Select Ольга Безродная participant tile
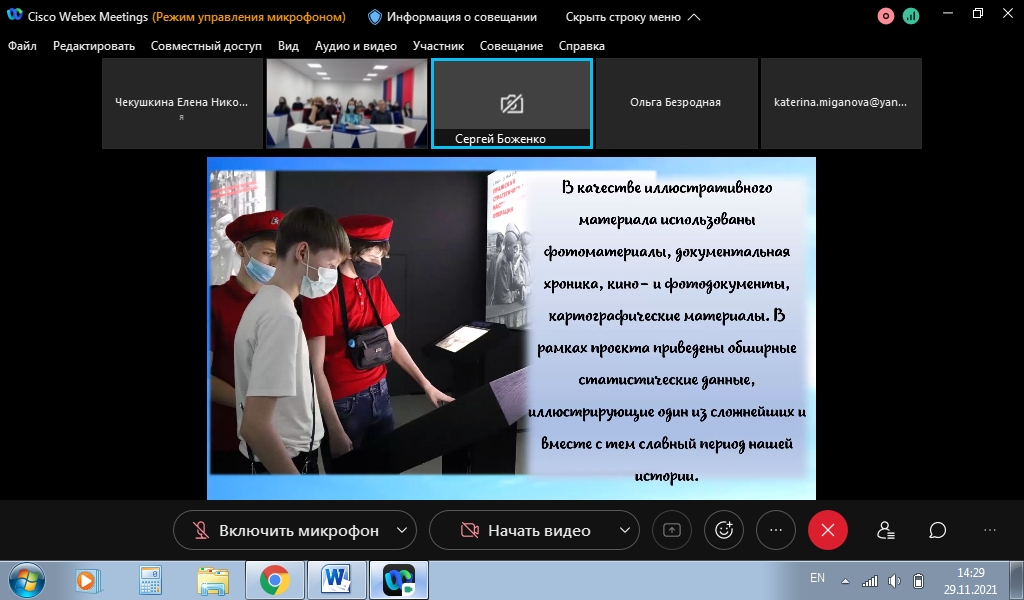This screenshot has width=1024, height=600. point(675,102)
